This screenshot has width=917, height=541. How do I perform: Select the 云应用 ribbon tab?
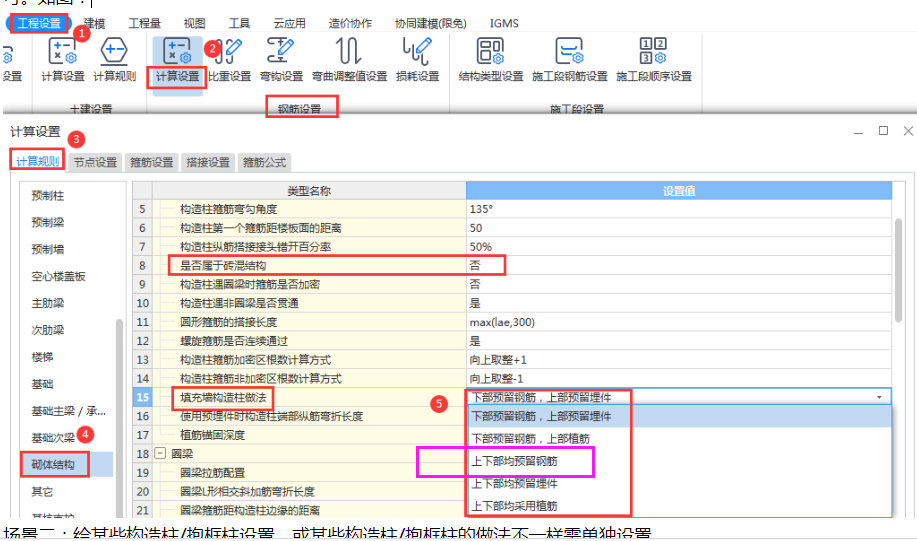pos(289,23)
